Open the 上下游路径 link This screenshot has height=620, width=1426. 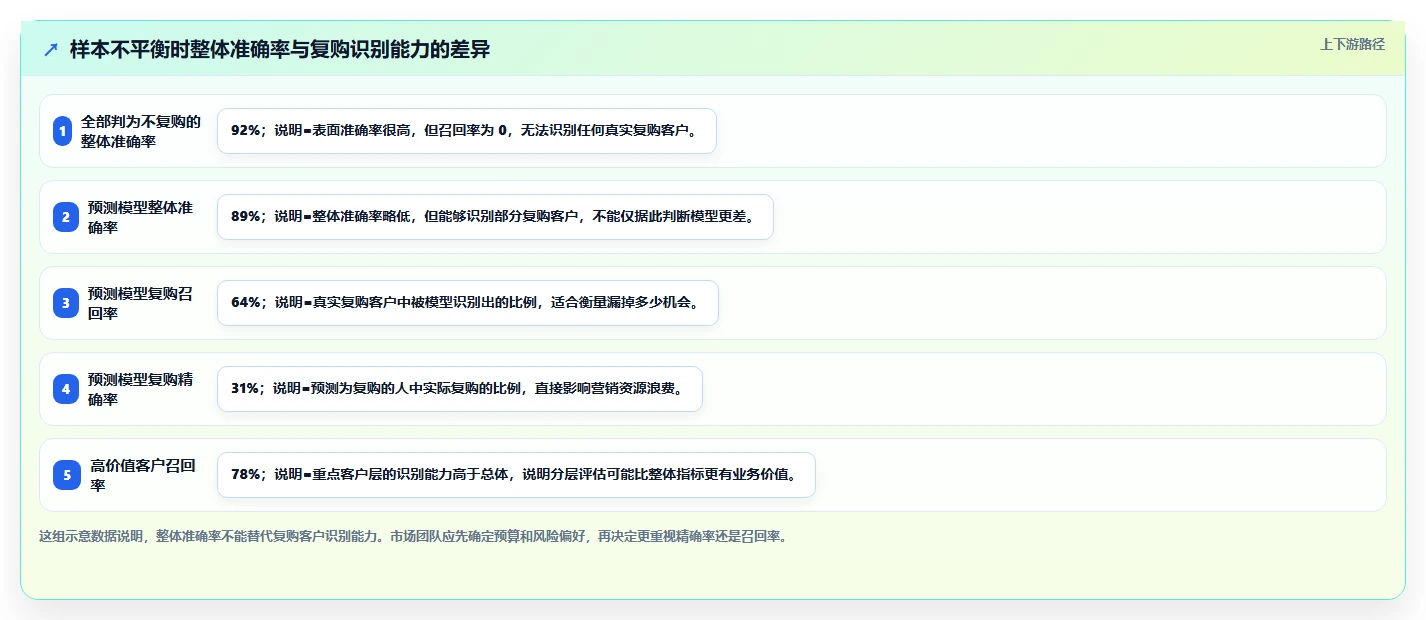(x=1352, y=44)
